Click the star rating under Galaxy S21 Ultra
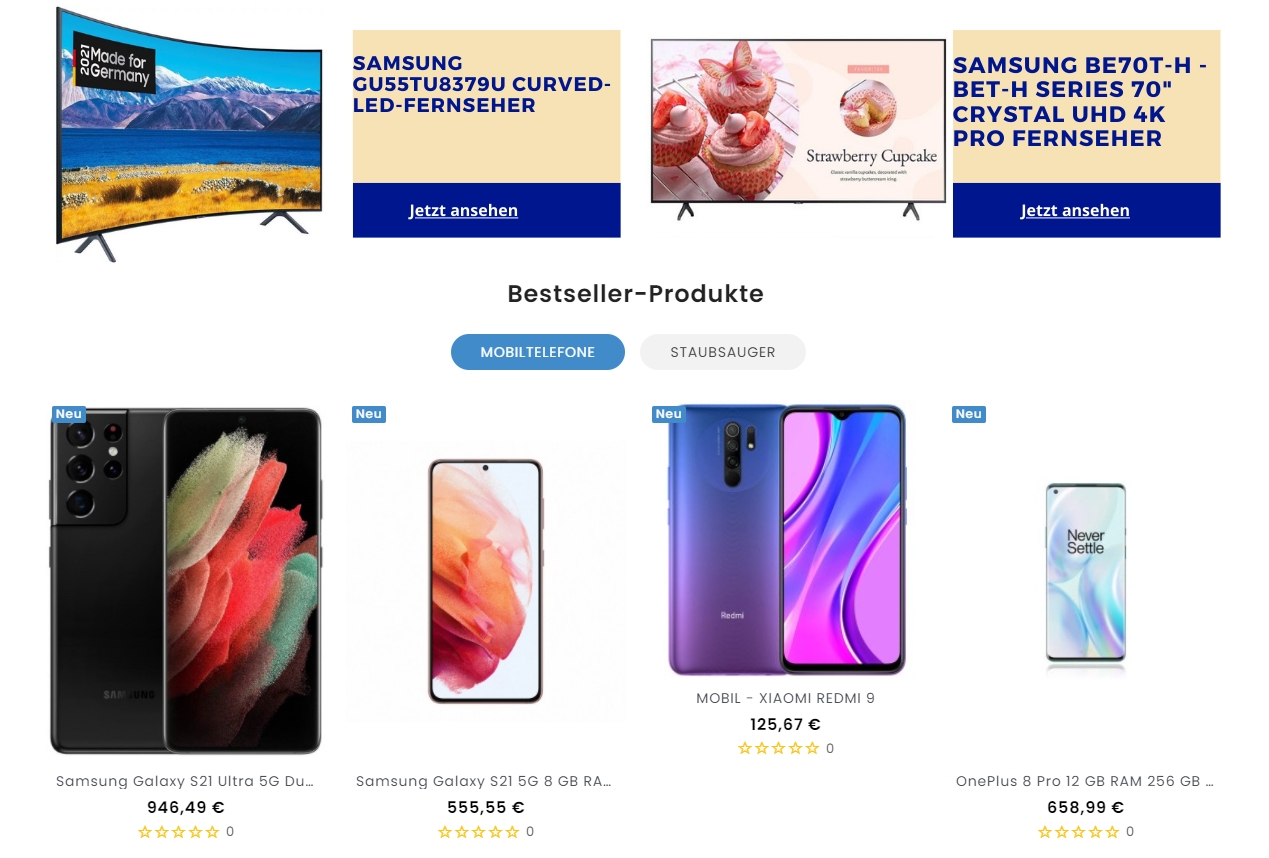This screenshot has width=1269, height=858. [179, 831]
